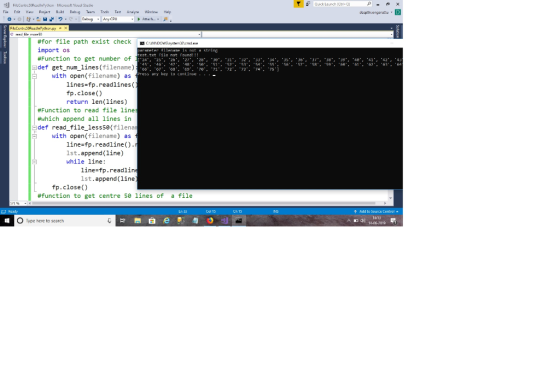Open the Analyze menu

132,12
